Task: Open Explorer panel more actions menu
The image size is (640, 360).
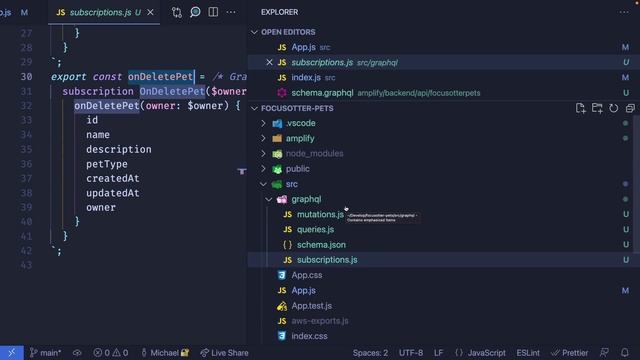Action: pyautogui.click(x=624, y=12)
